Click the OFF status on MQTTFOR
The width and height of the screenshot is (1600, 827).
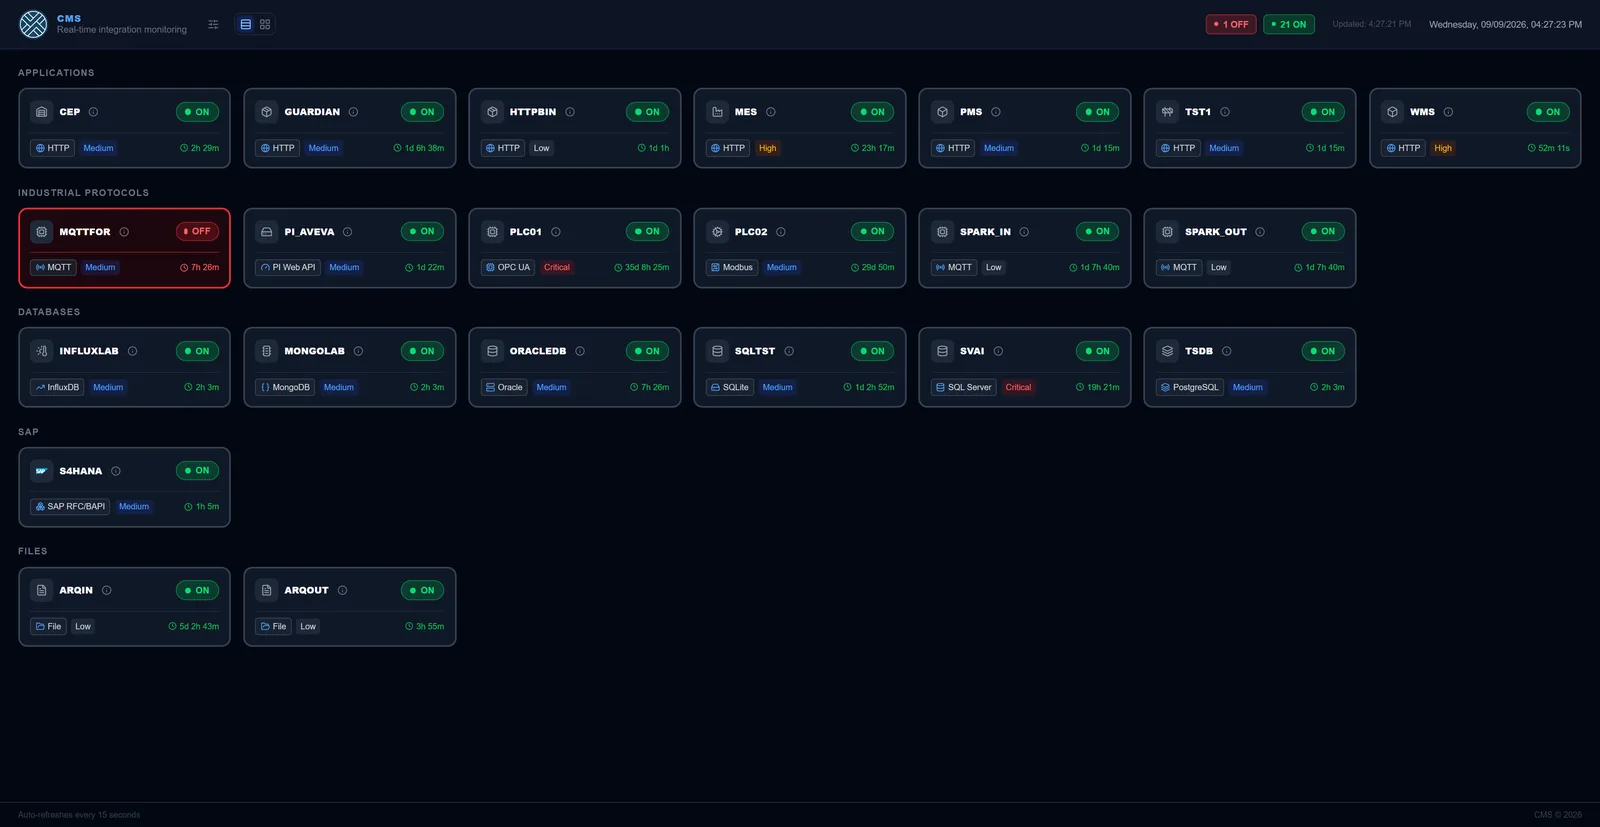[197, 231]
